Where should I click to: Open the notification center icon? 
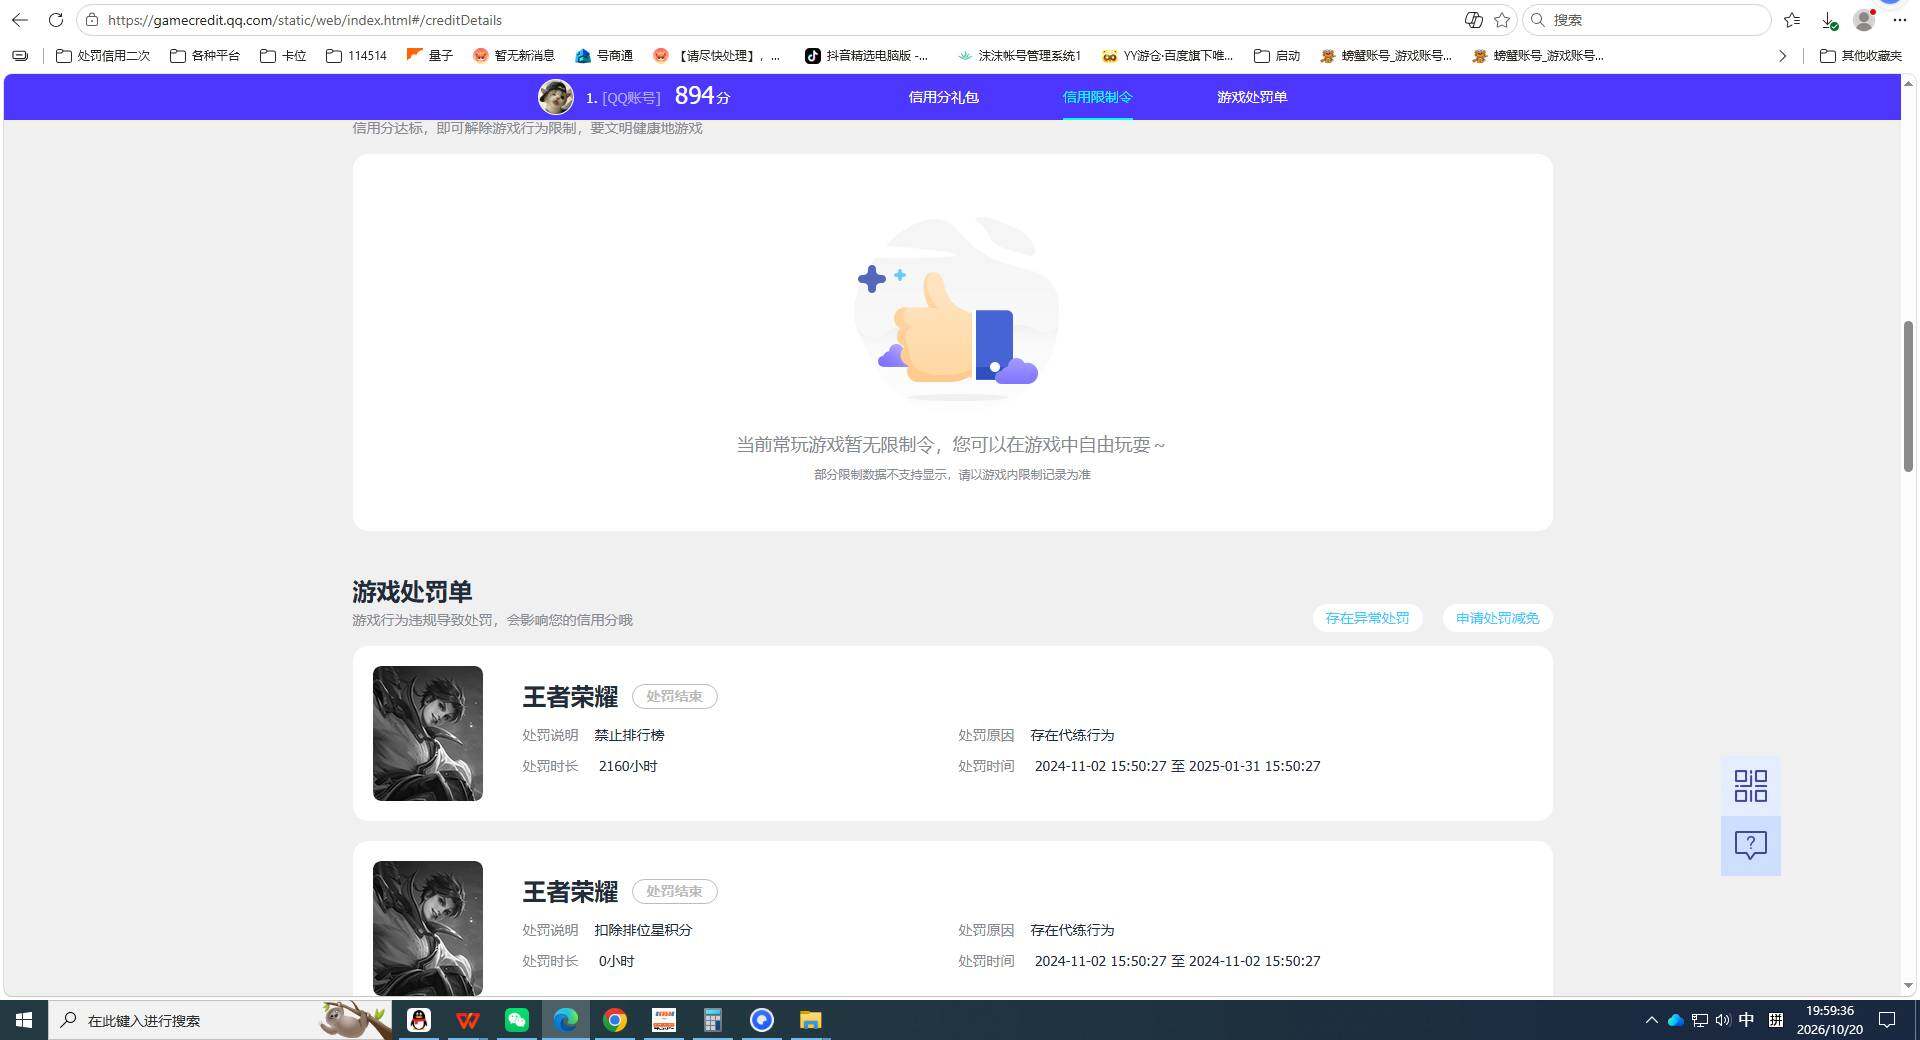pos(1887,1020)
